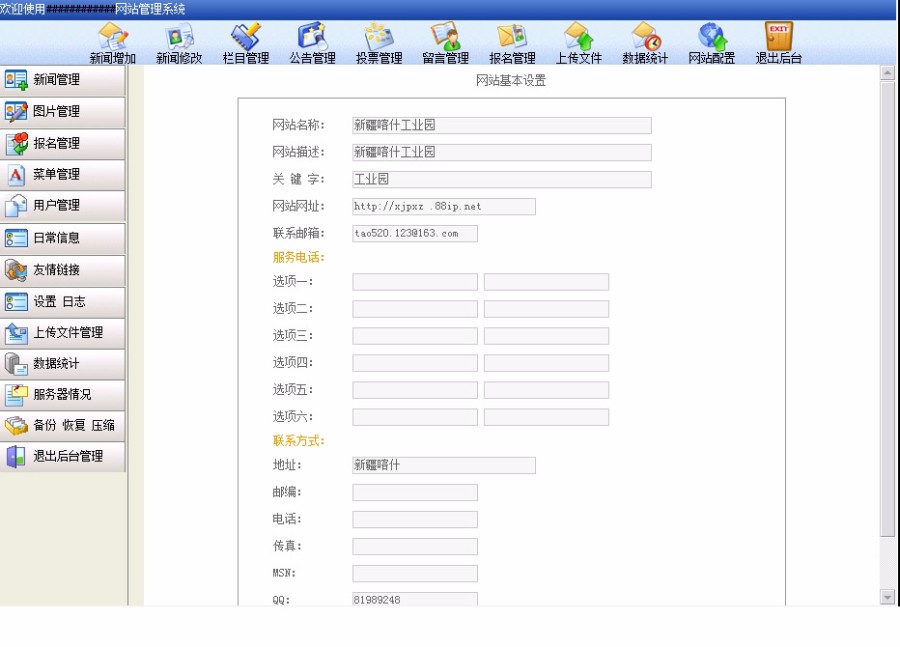Click 退出后台管理 menu label
Image resolution: width=900 pixels, height=647 pixels.
coord(68,457)
